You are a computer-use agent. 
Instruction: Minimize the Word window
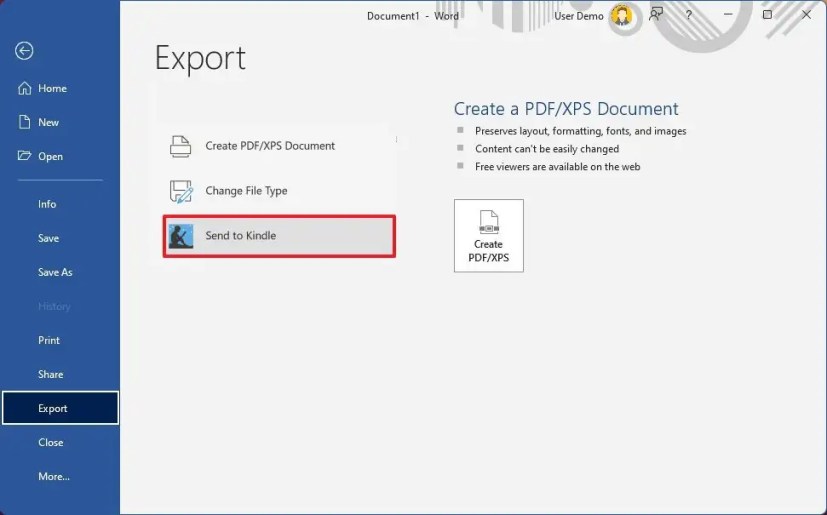tap(728, 15)
